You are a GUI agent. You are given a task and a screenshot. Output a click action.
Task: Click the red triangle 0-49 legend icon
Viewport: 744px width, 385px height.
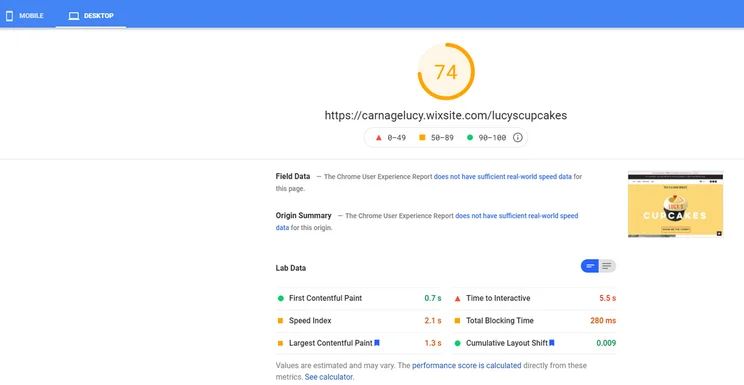(x=378, y=138)
